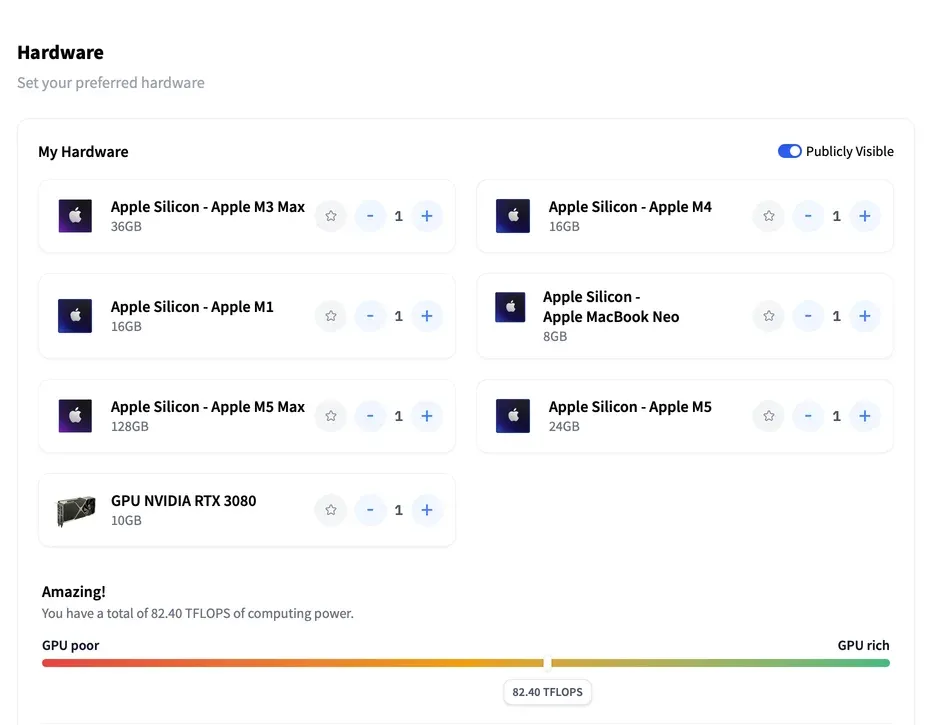Click the 'Apple Silicon - Apple M1' label
Screen dimensions: 950x725
click(x=192, y=307)
